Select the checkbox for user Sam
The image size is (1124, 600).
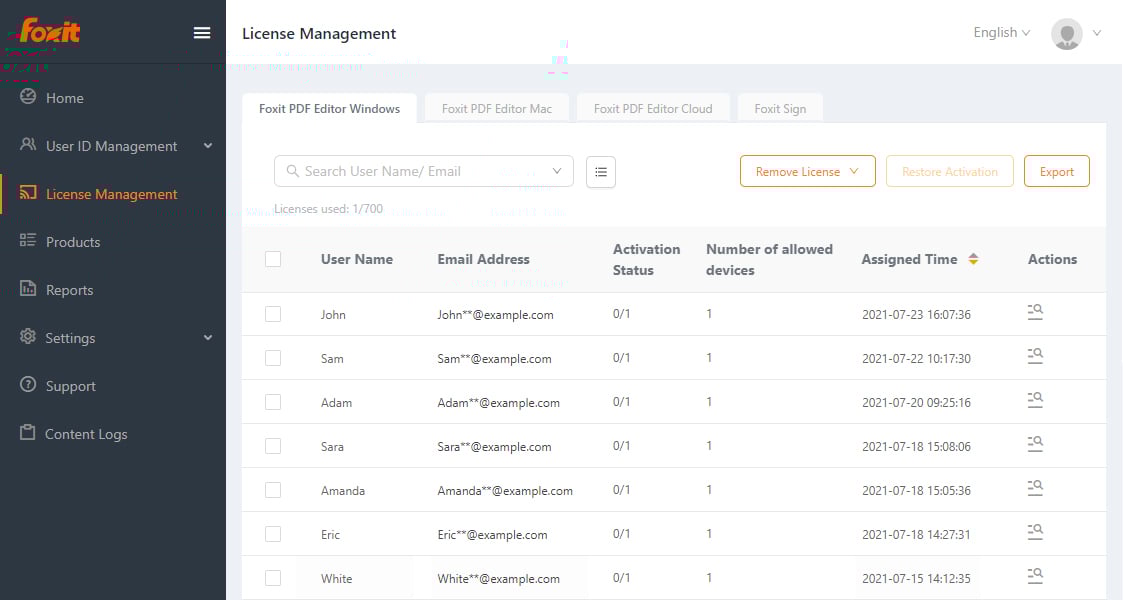273,358
